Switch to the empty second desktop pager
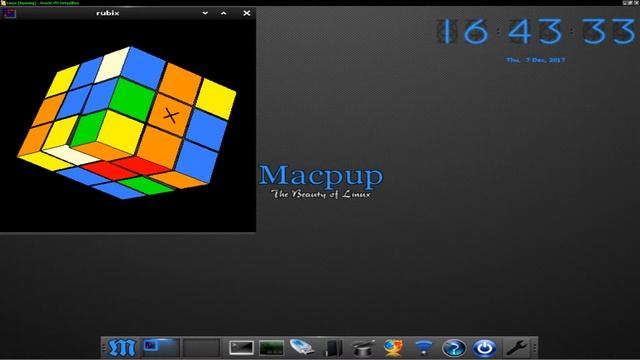This screenshot has width=640, height=360. (x=201, y=348)
